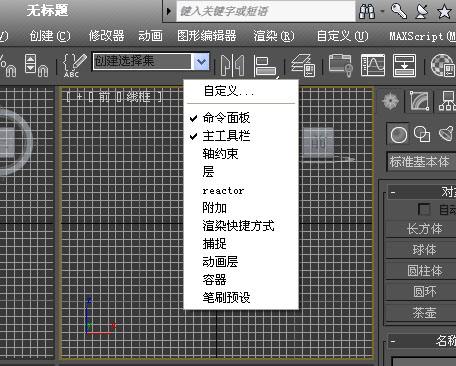Open the Curve Editor icon
The width and height of the screenshot is (456, 366).
373,65
